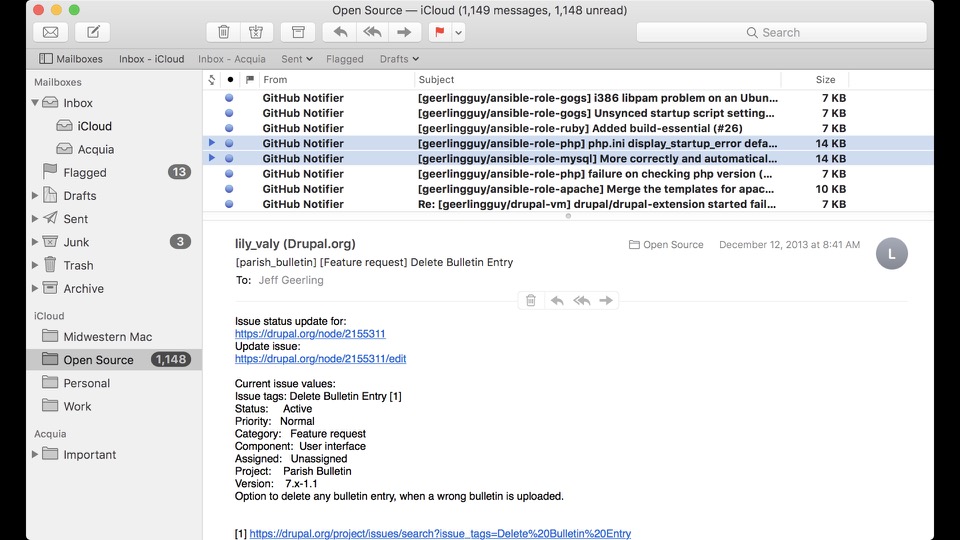
Task: Click the Get Mail envelope icon
Action: click(51, 32)
